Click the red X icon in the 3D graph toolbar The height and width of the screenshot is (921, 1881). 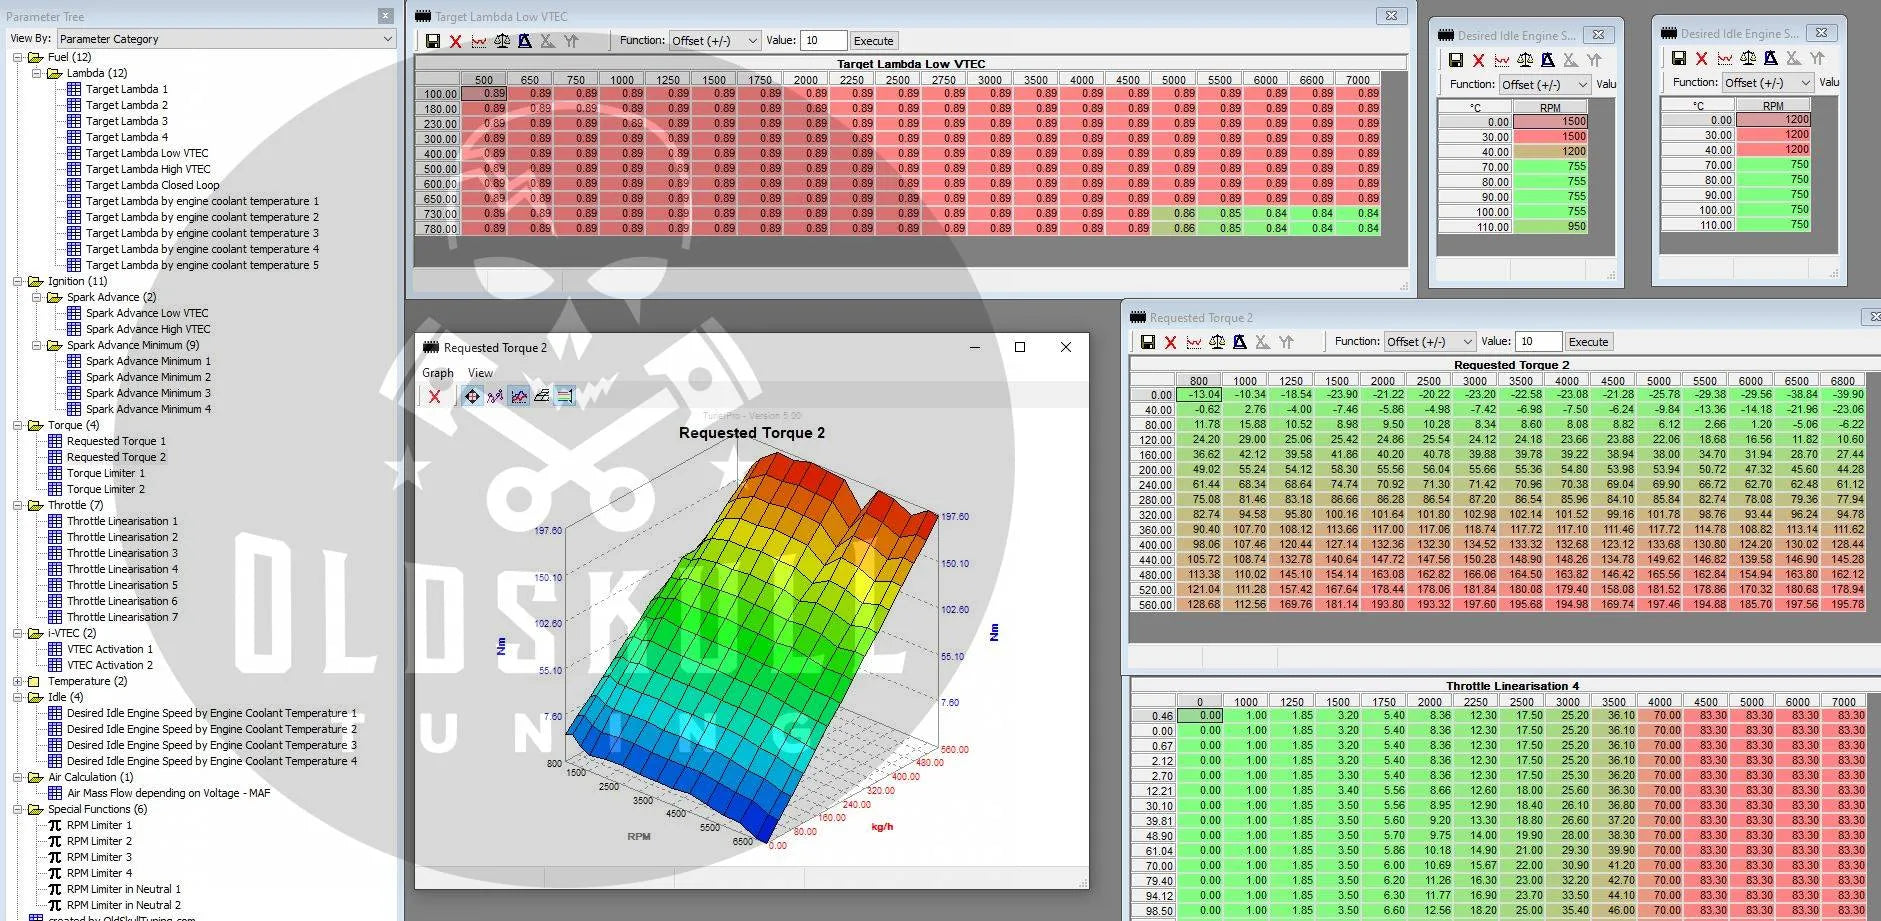pos(434,396)
